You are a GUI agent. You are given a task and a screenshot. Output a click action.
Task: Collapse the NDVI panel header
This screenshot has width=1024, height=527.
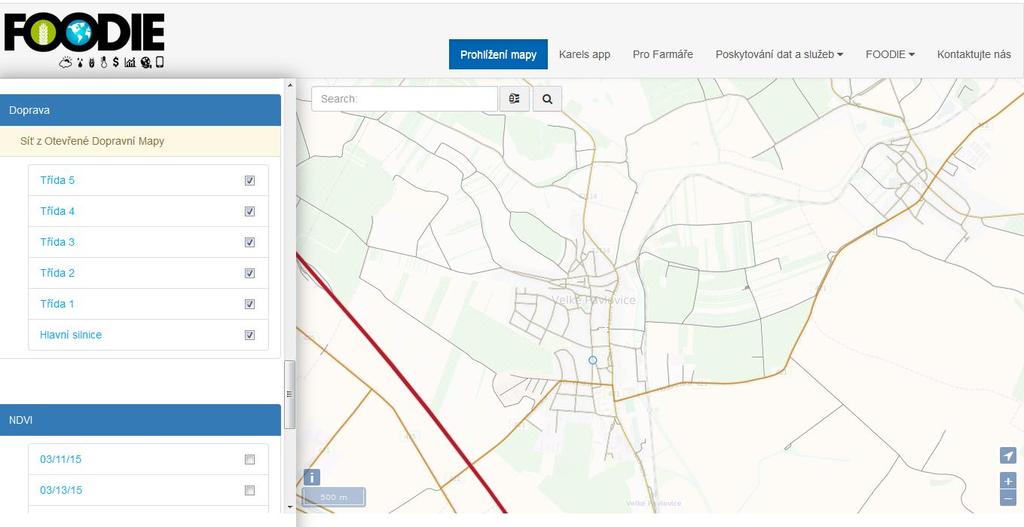(140, 420)
